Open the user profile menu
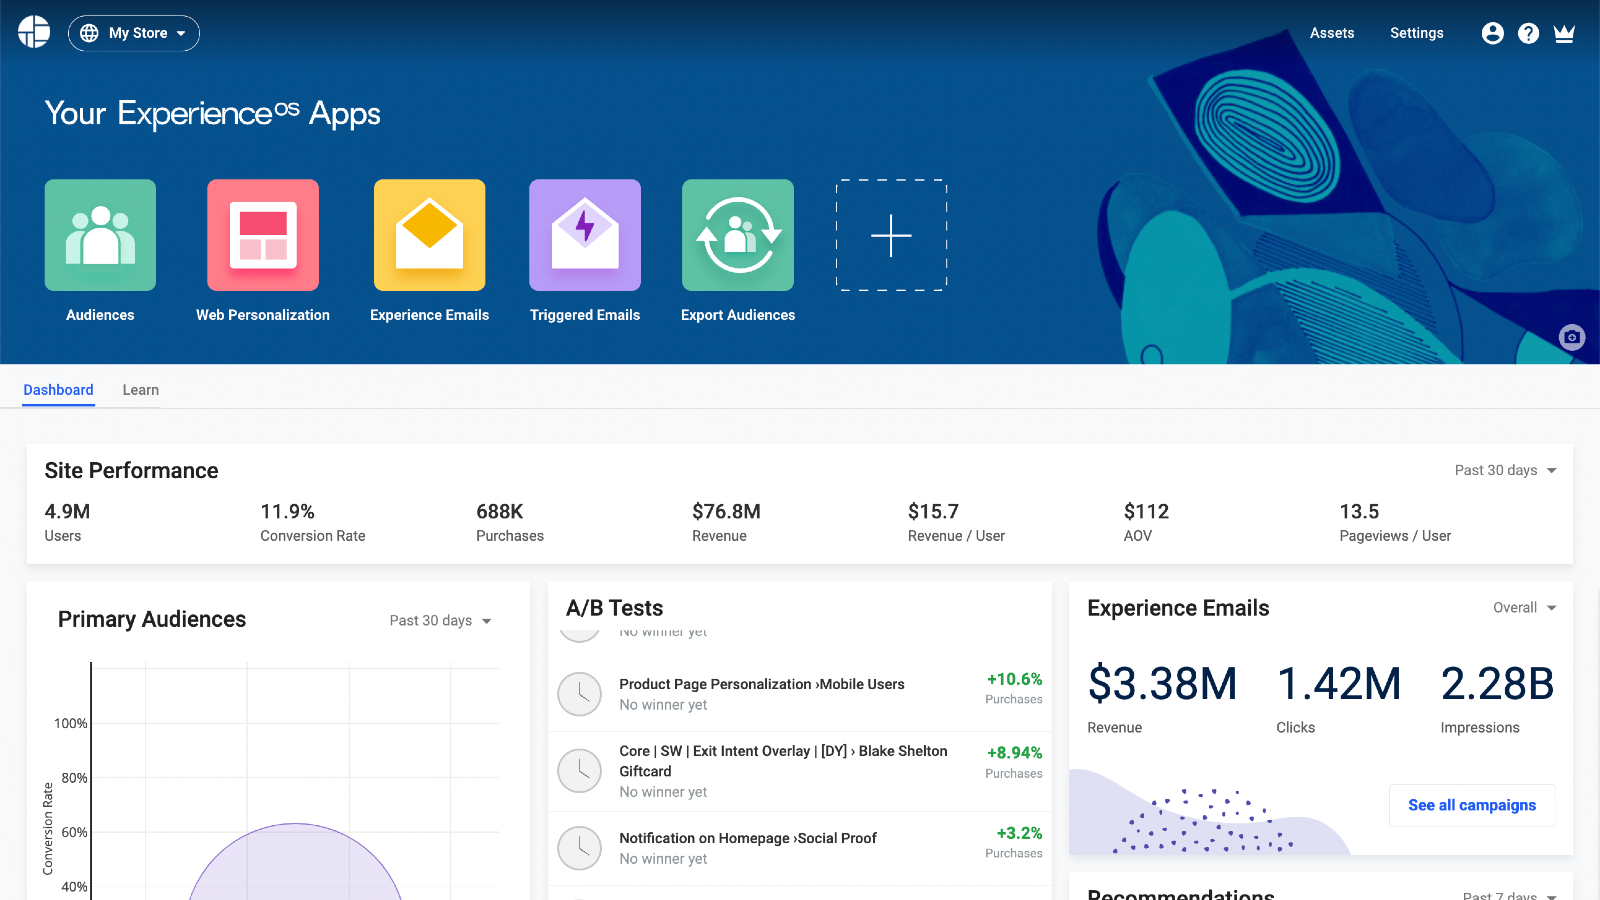The image size is (1600, 900). pyautogui.click(x=1492, y=32)
